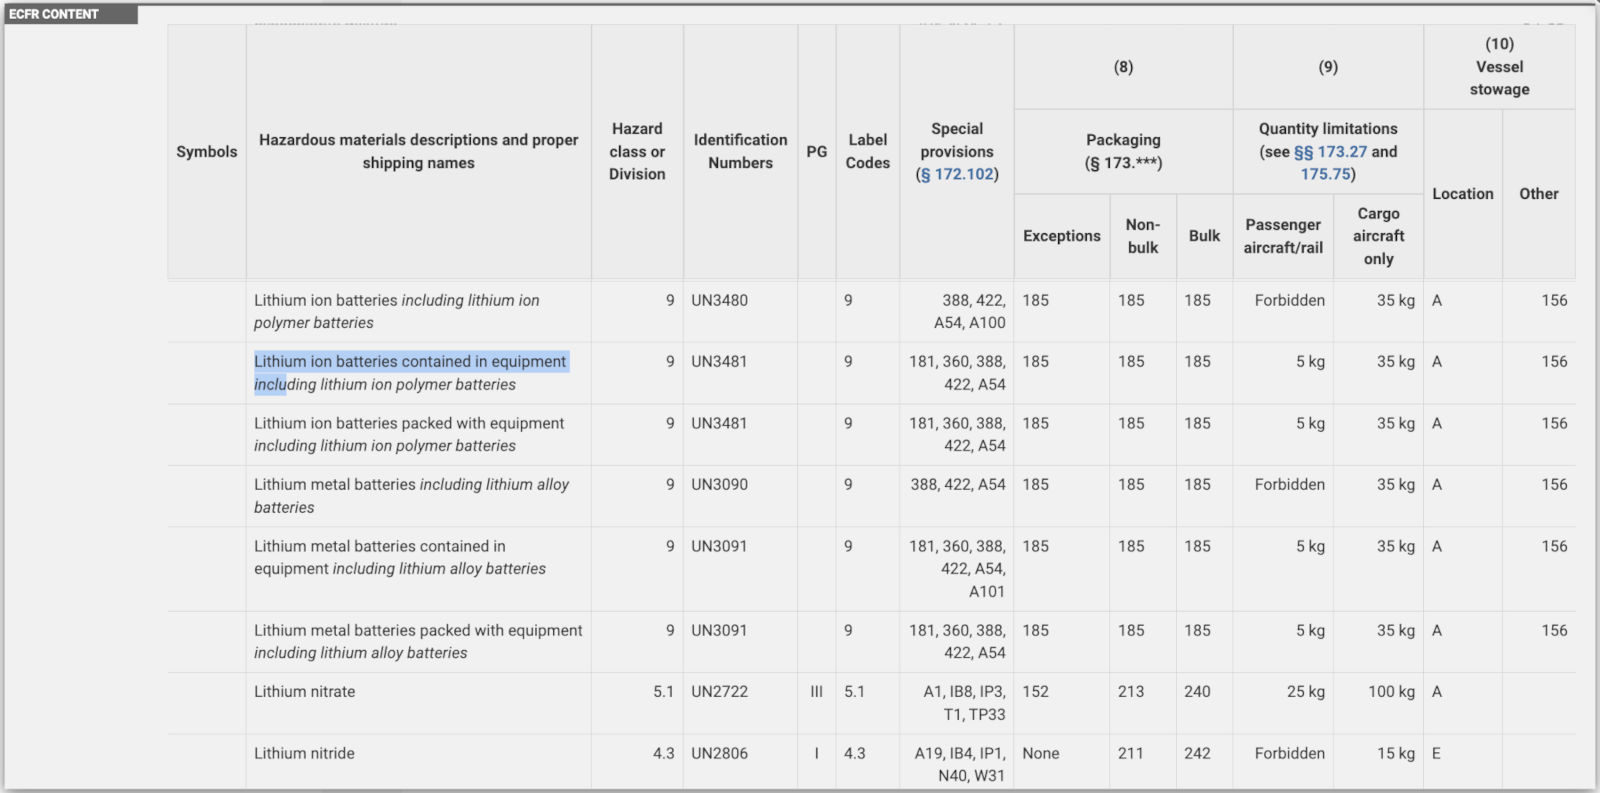Click the 'Identification Numbers' column header

click(x=741, y=152)
